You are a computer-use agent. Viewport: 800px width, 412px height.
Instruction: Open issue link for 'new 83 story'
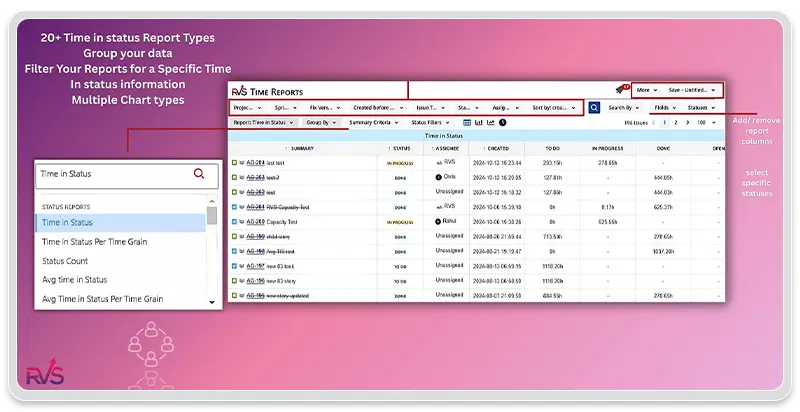coord(255,280)
